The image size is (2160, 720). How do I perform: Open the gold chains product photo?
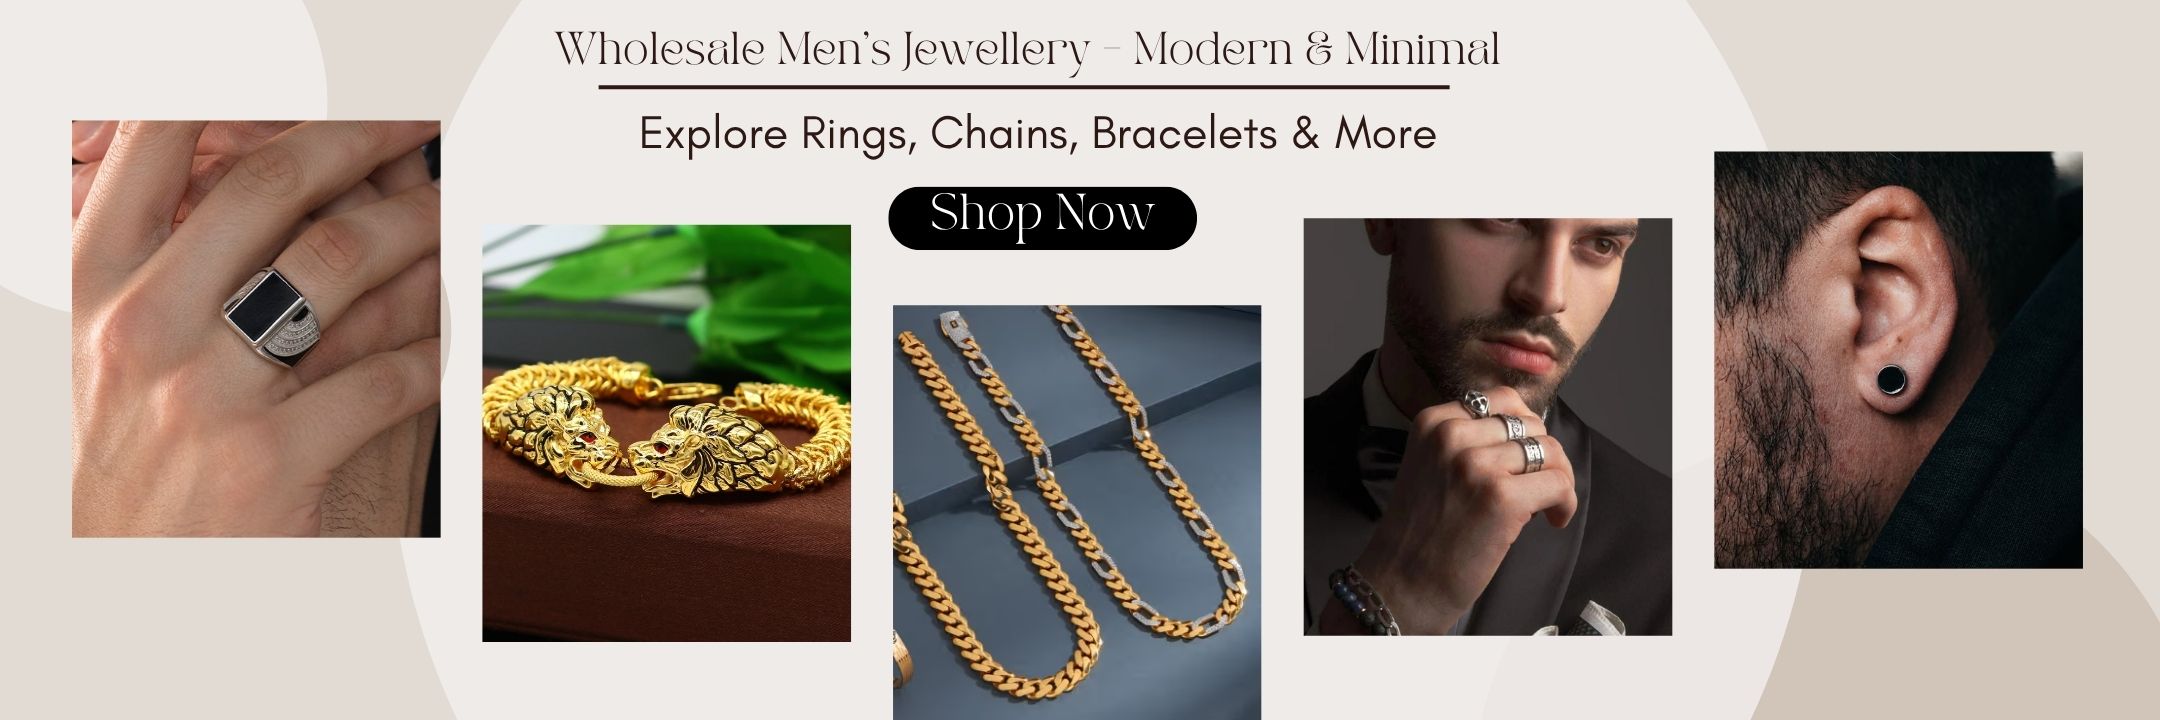[x=1077, y=512]
